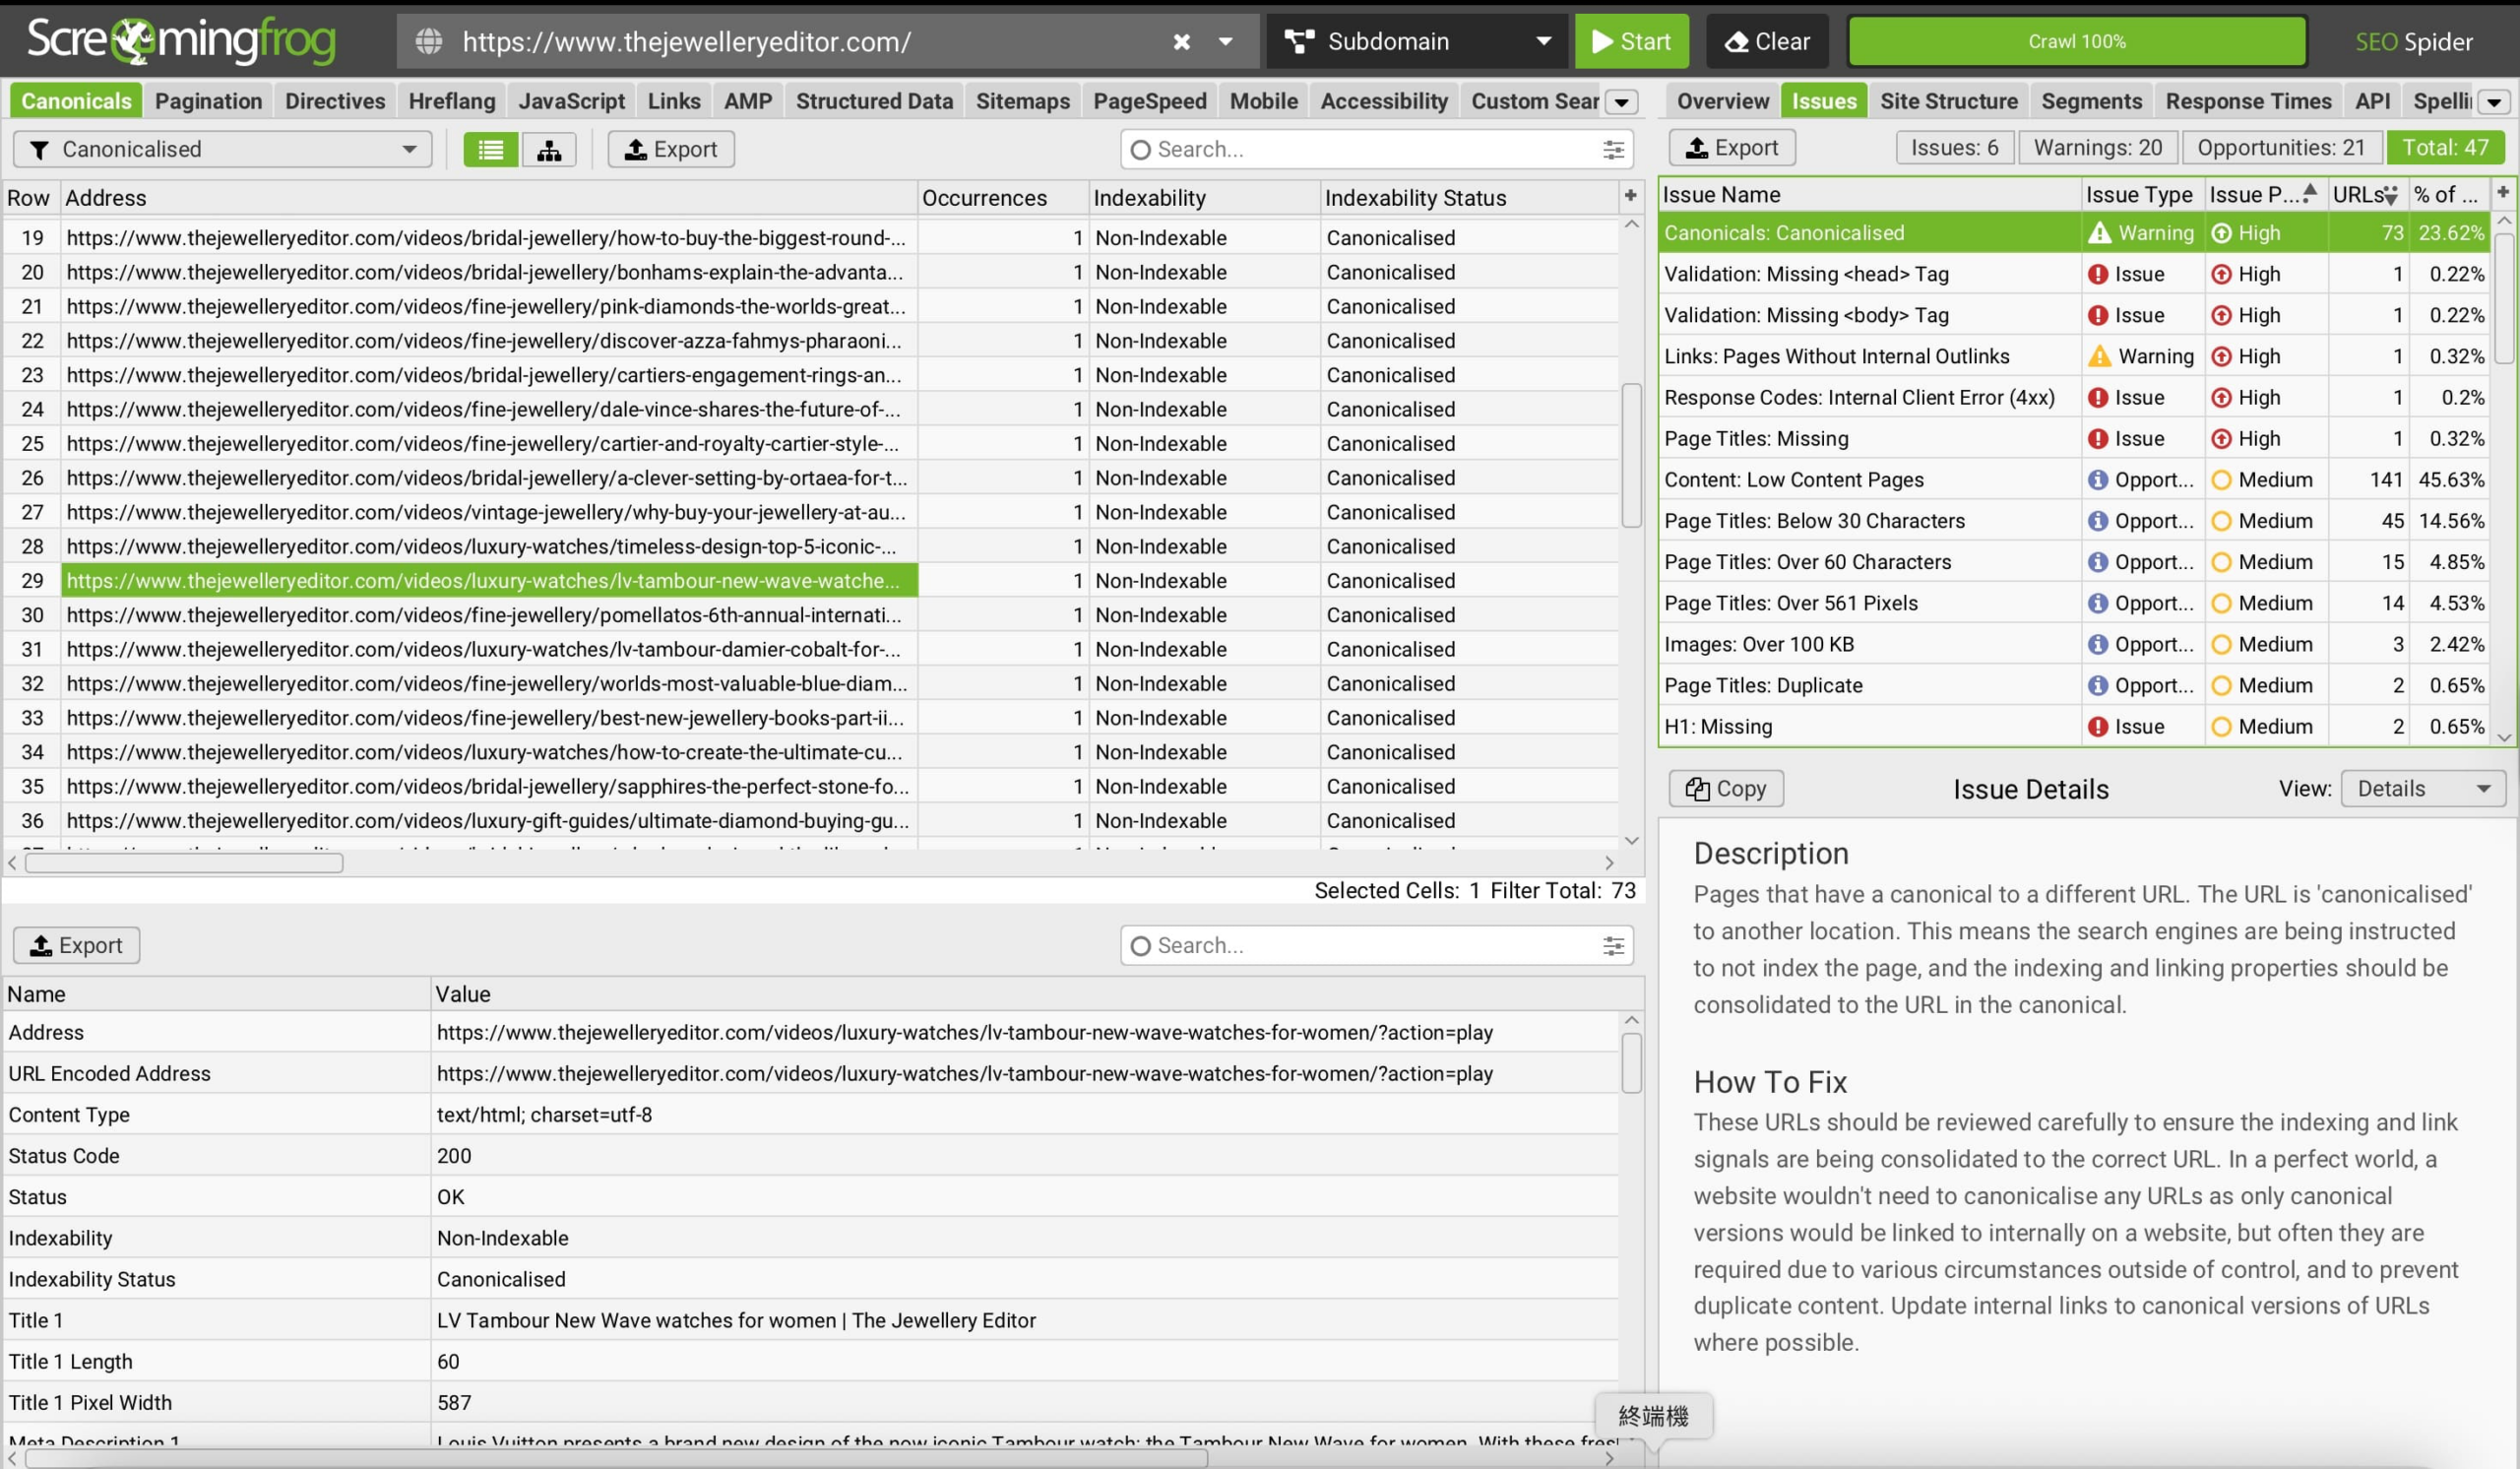Show more left-panel tabs arrow
Viewport: 2520px width, 1469px height.
1621,102
